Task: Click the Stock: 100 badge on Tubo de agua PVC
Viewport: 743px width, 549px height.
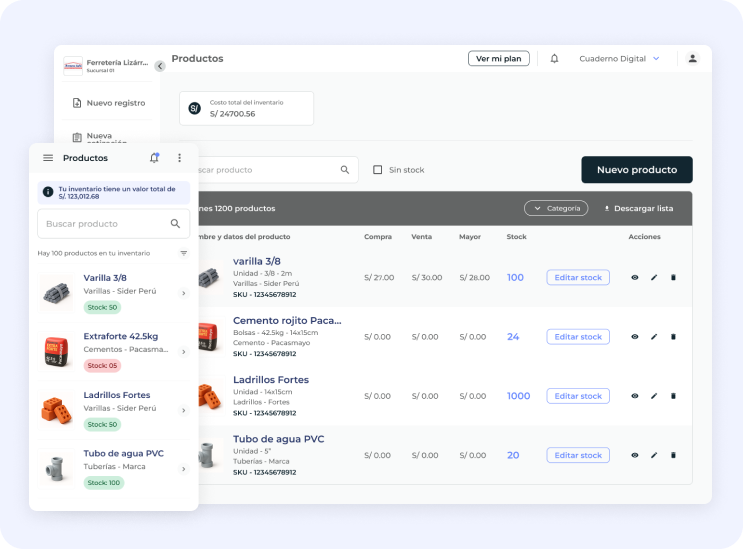Action: click(103, 483)
